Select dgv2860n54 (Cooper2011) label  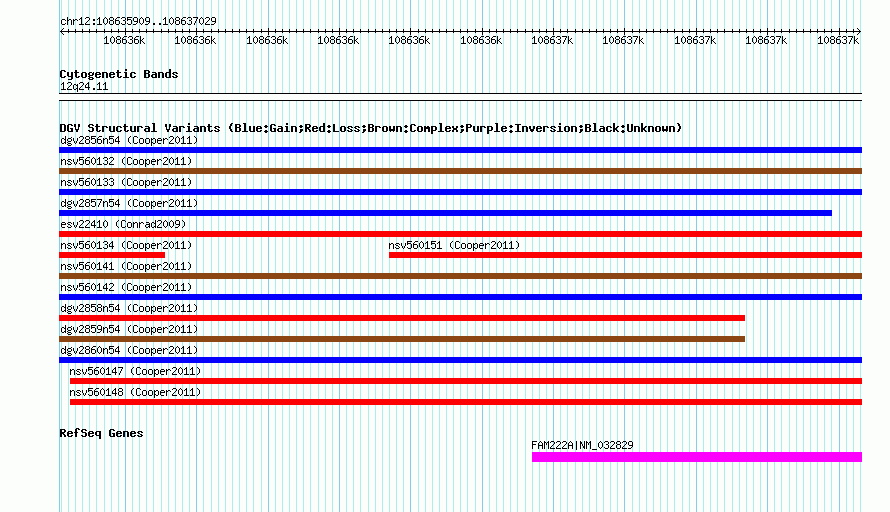click(x=129, y=350)
